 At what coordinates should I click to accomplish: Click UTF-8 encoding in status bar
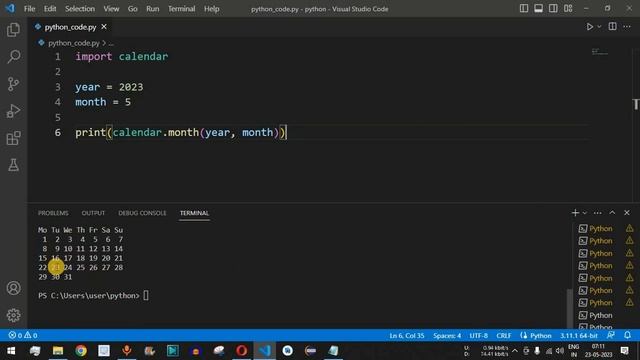click(x=478, y=336)
